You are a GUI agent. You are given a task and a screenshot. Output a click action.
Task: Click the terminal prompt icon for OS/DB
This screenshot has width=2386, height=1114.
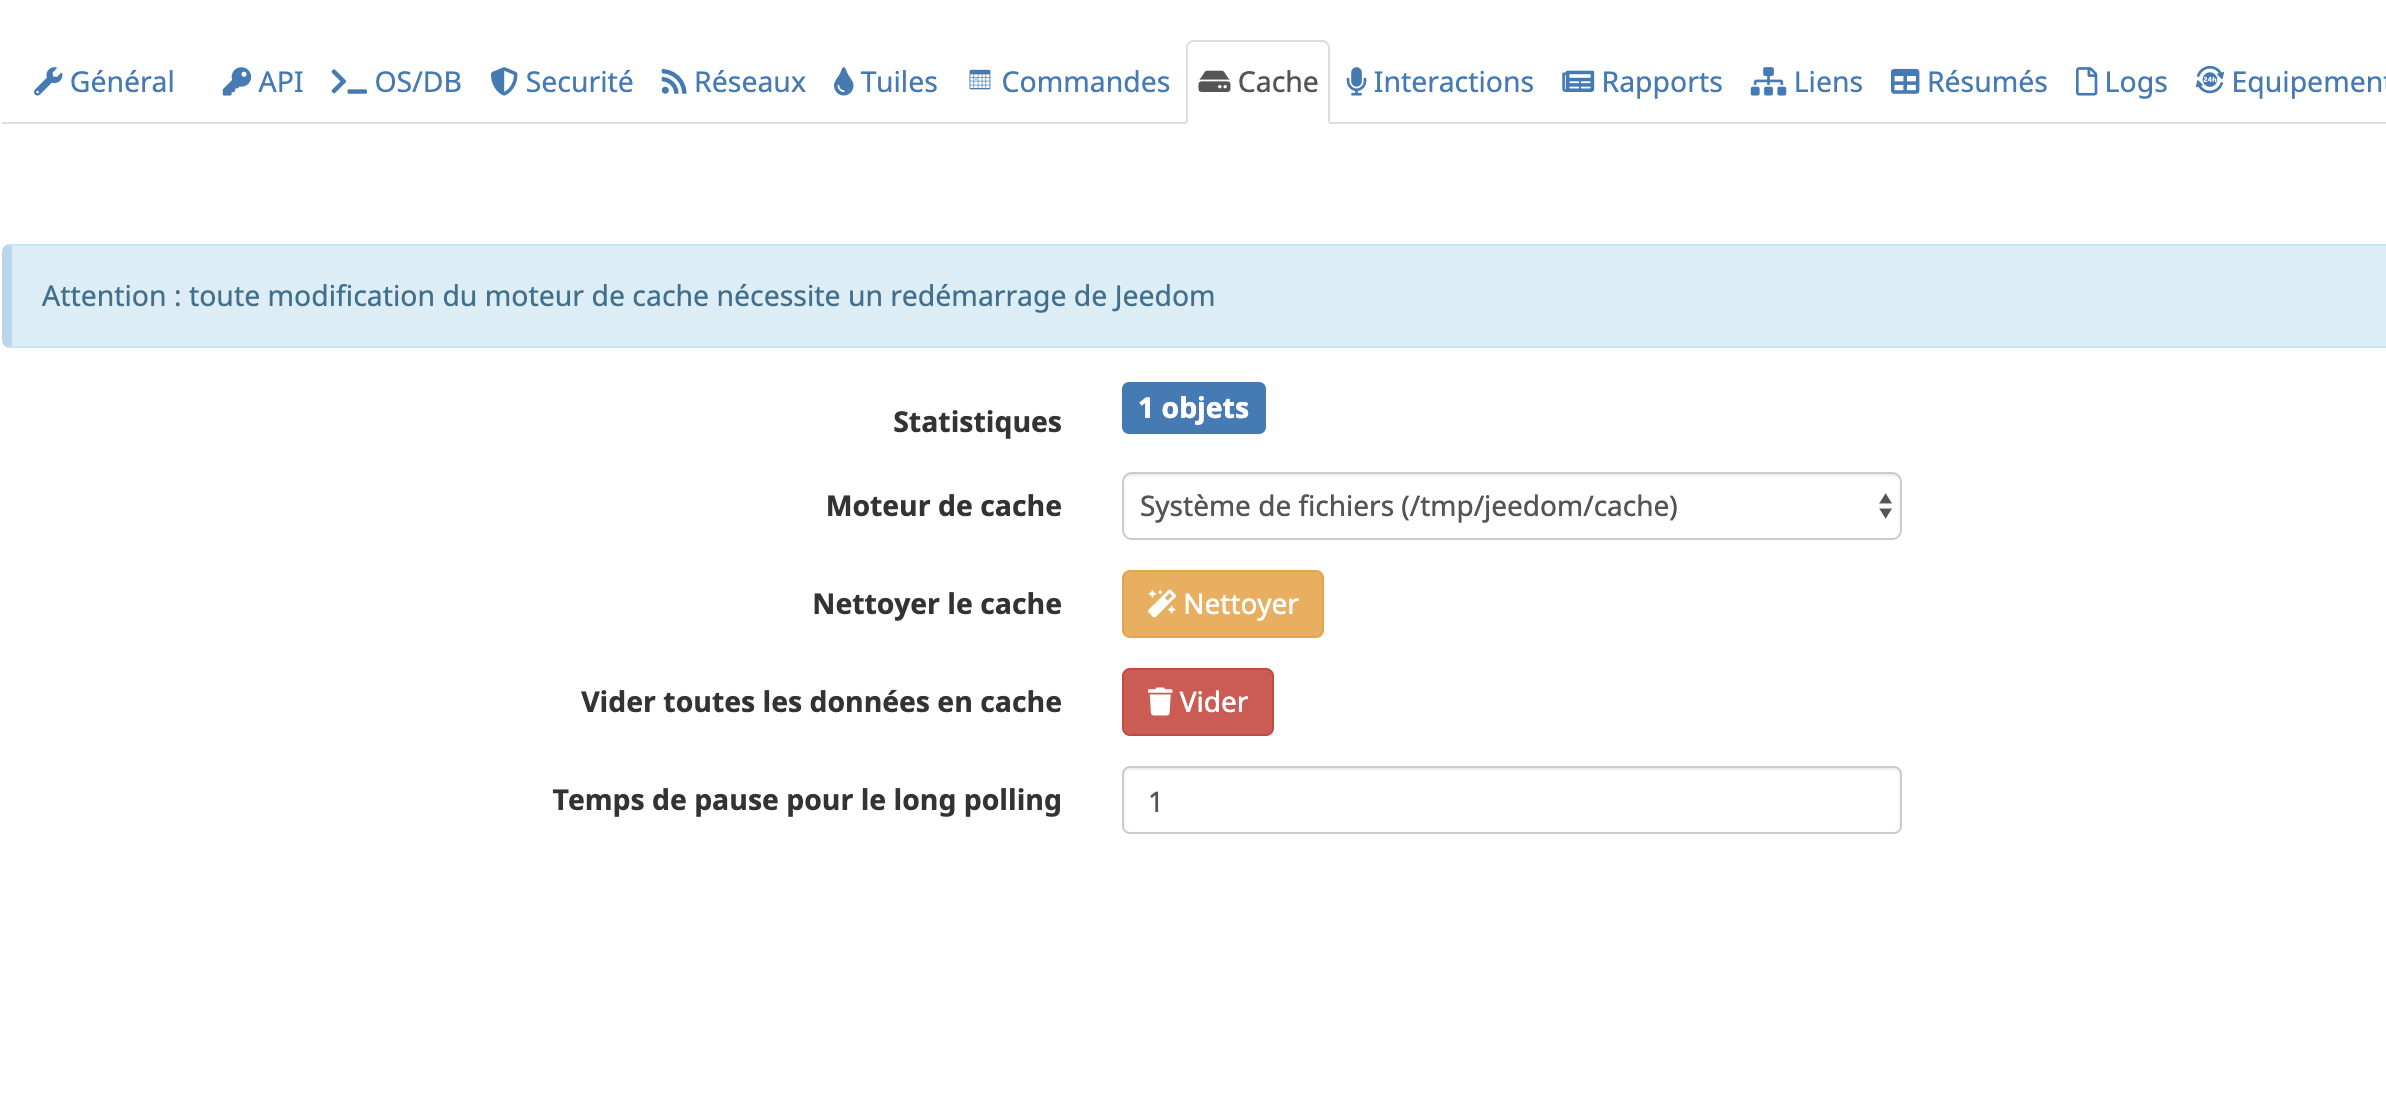pos(348,82)
